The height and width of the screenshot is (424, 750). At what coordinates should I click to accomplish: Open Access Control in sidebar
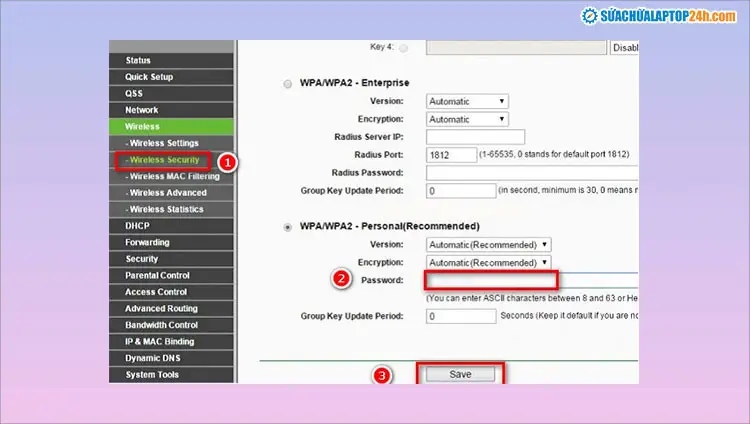click(171, 291)
